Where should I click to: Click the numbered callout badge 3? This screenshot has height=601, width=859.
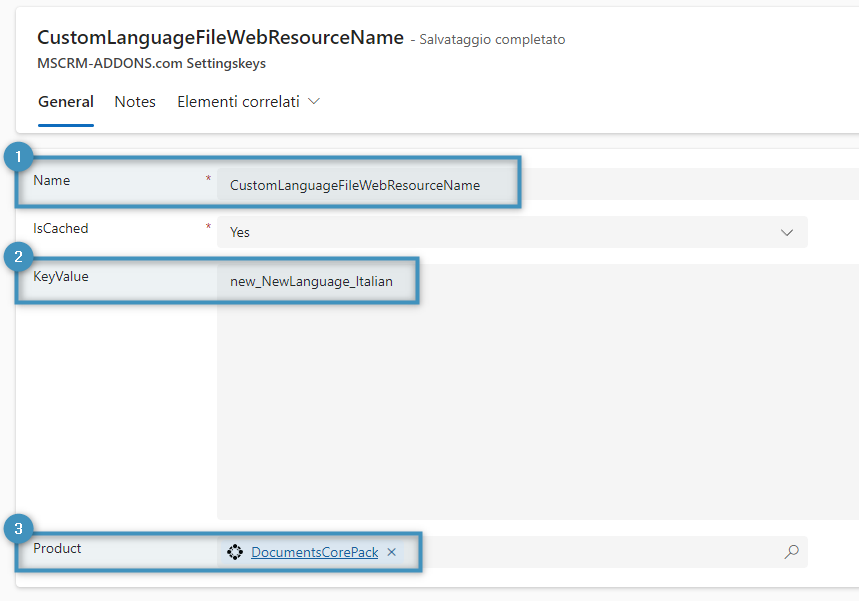(x=17, y=527)
